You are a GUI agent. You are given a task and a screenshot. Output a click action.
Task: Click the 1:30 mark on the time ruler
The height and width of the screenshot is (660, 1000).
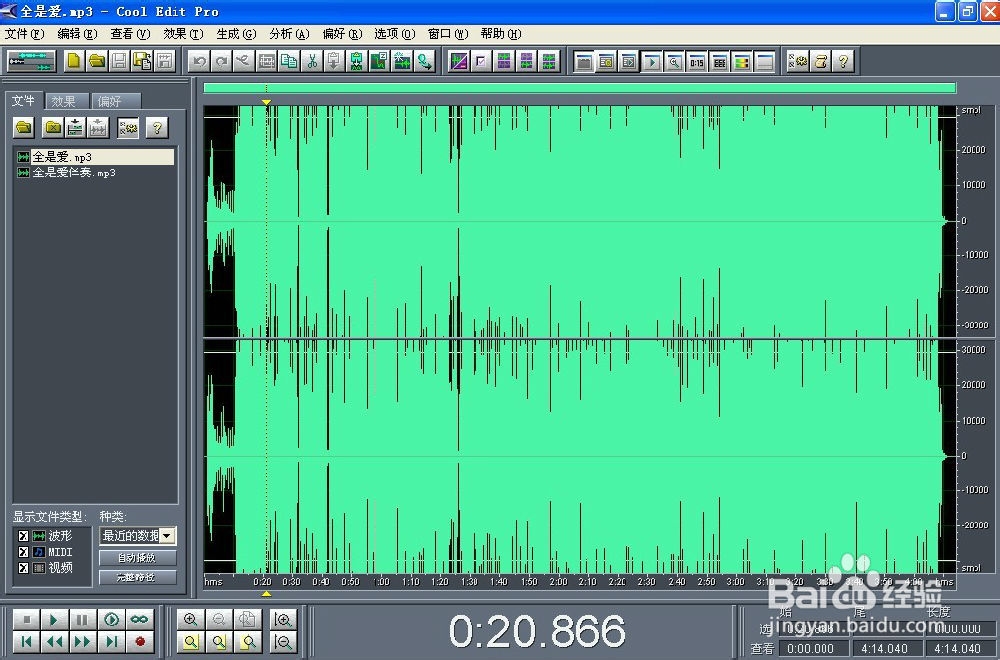click(469, 582)
